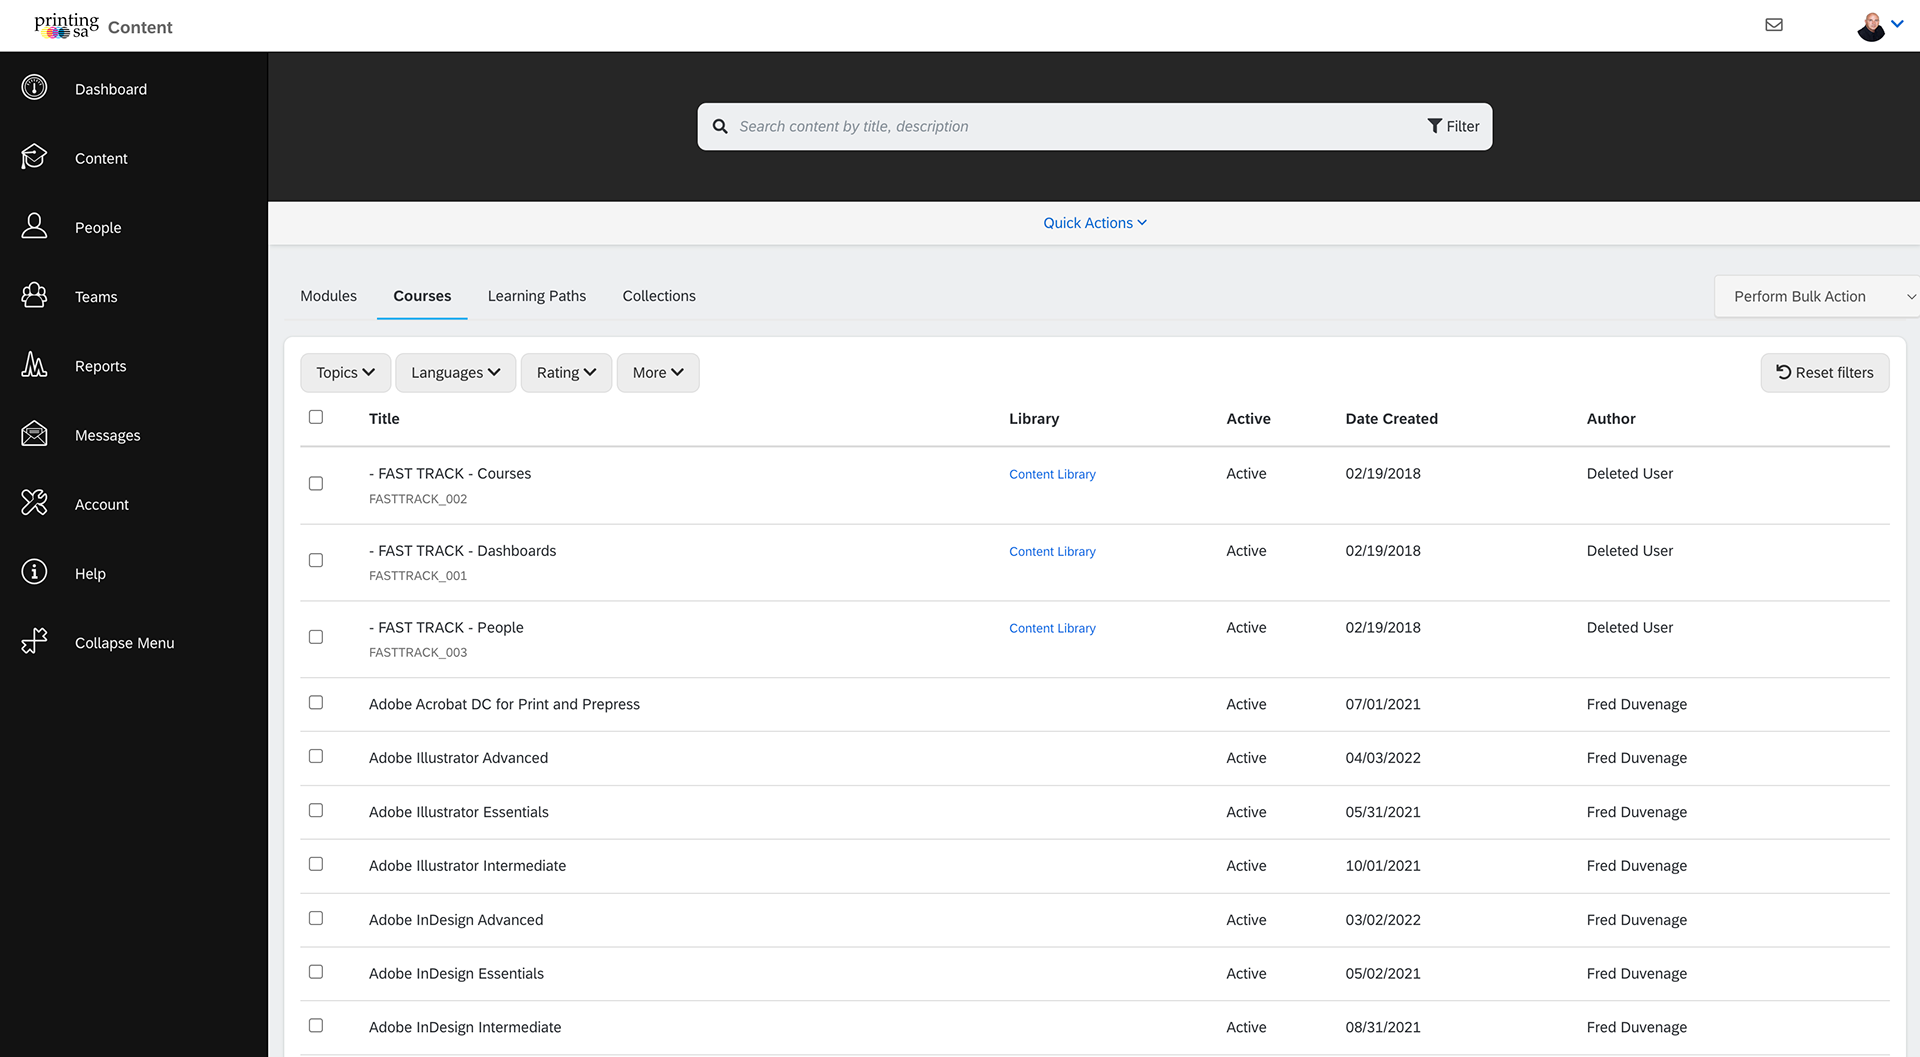Check Adobe Illustrator Intermediate row checkbox
1920x1057 pixels.
click(x=316, y=864)
